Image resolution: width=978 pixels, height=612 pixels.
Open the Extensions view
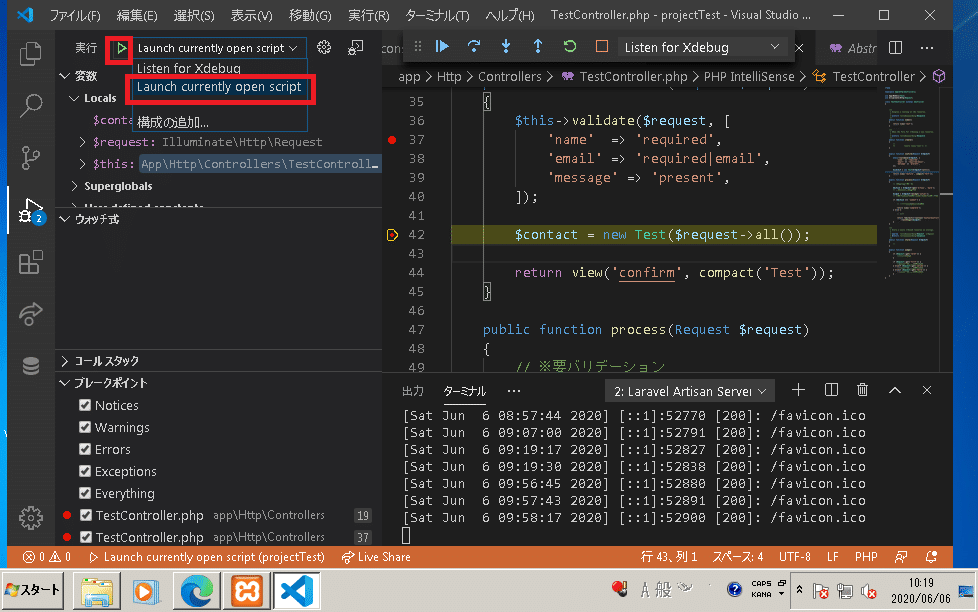[31, 262]
